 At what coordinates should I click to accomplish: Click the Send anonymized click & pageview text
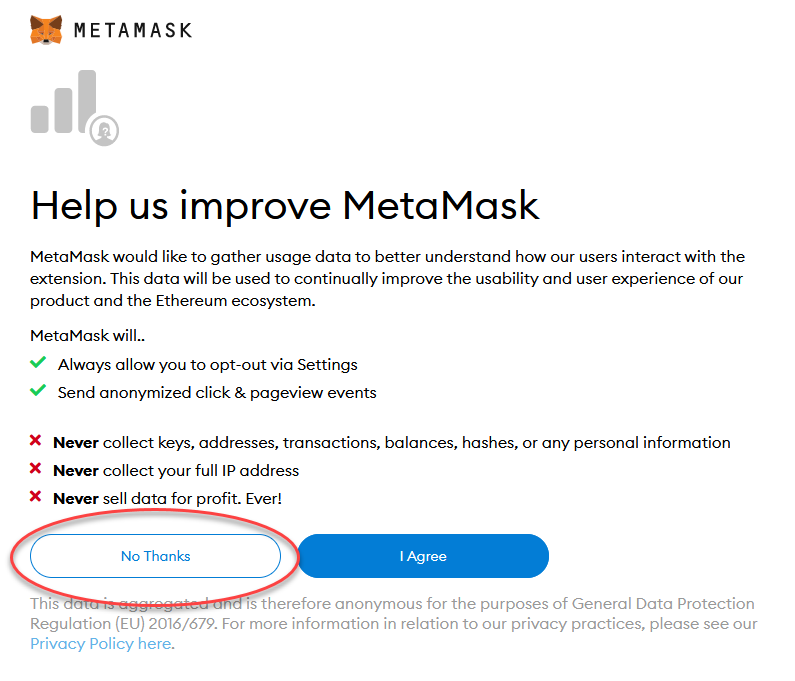(x=217, y=393)
